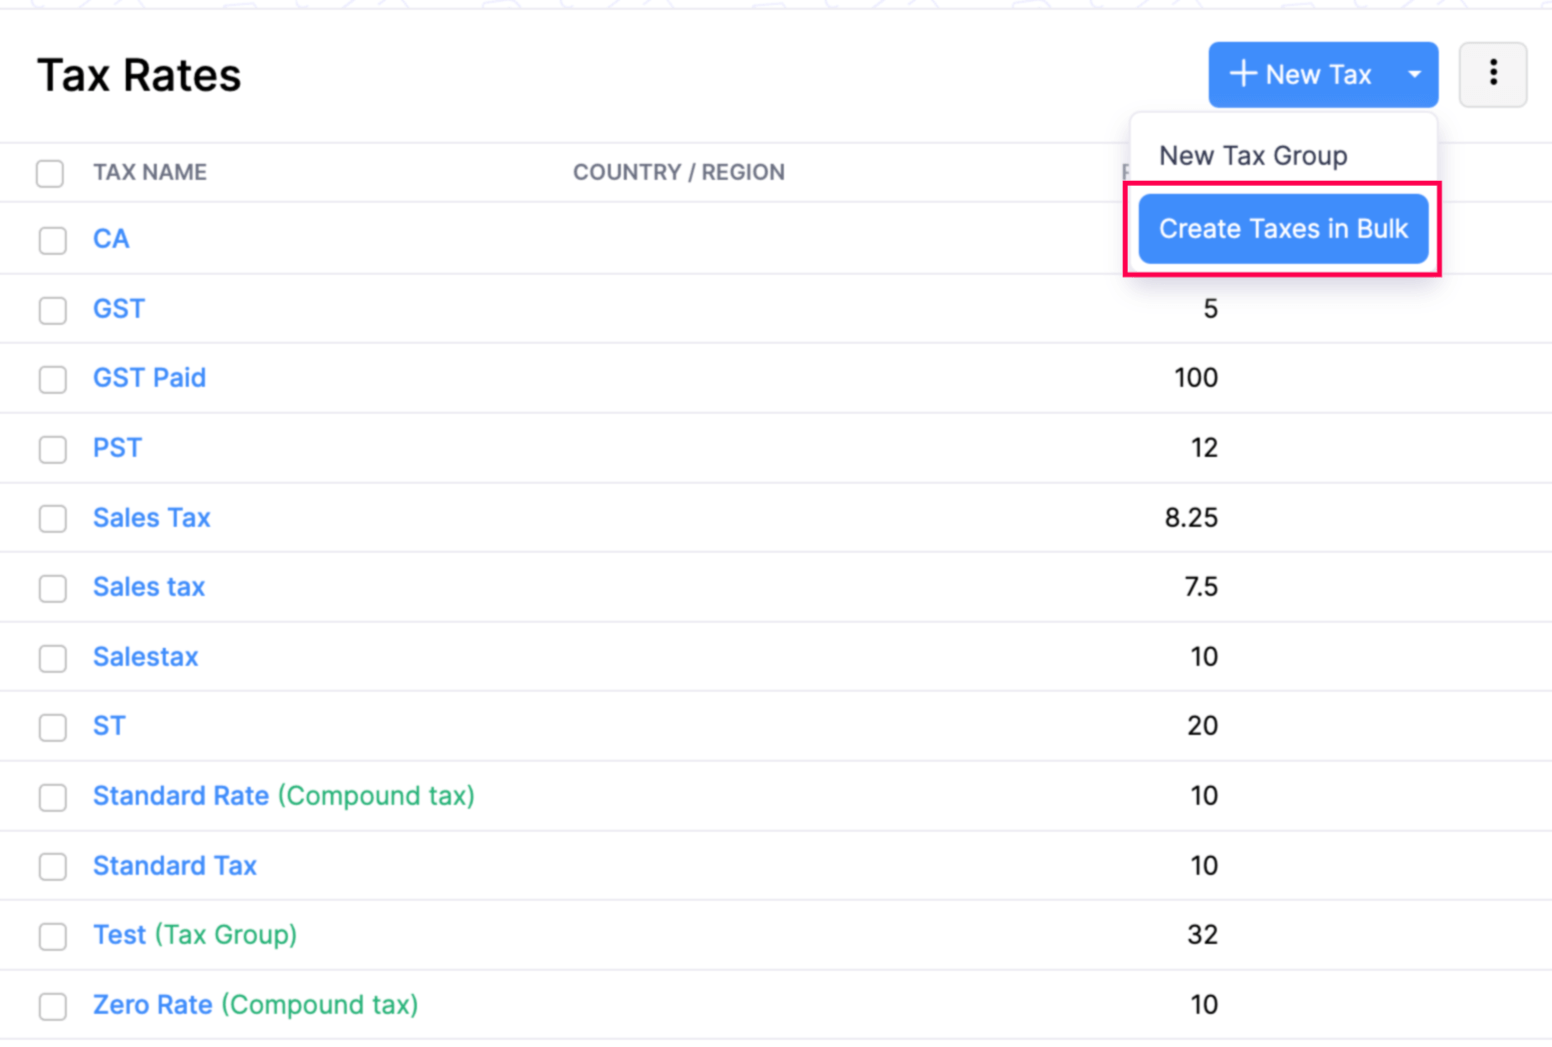Select the Sales Tax 8.25 row checkbox
The image size is (1552, 1047).
[53, 518]
